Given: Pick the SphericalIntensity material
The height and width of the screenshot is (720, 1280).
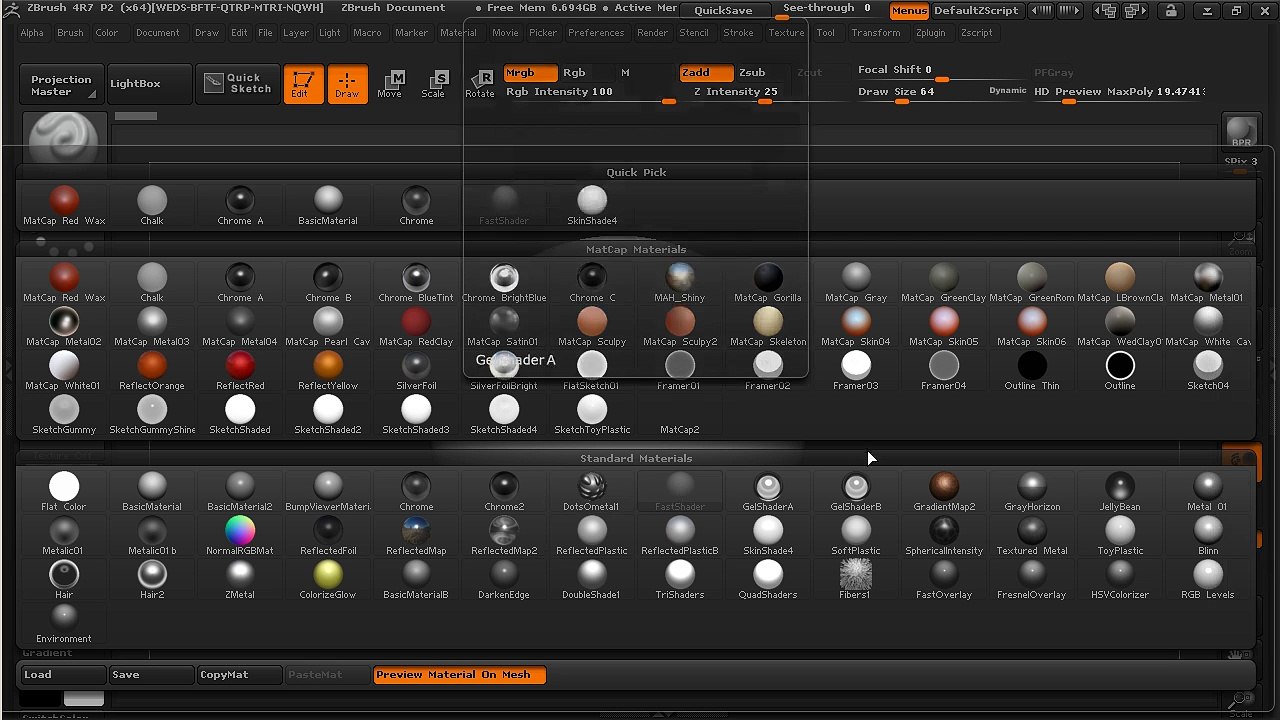Looking at the screenshot, I should tap(944, 536).
